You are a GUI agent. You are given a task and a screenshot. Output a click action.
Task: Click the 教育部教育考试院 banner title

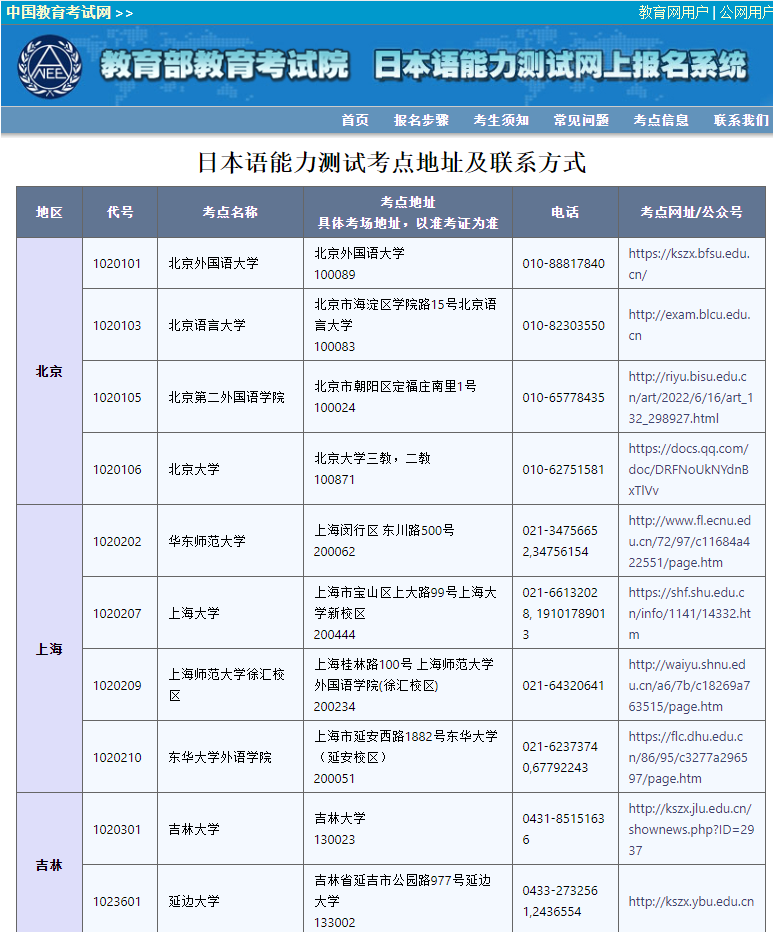(225, 65)
